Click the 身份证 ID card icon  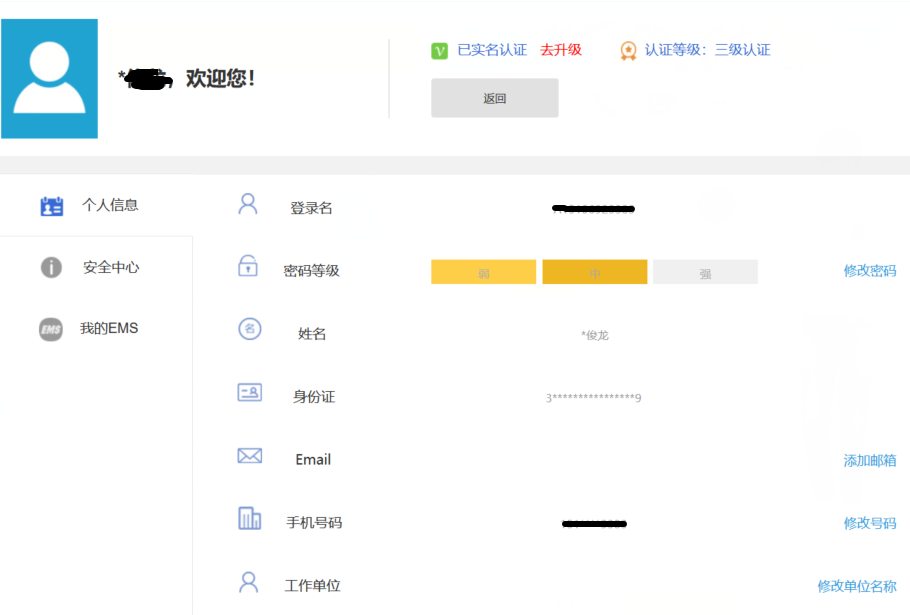(x=249, y=390)
